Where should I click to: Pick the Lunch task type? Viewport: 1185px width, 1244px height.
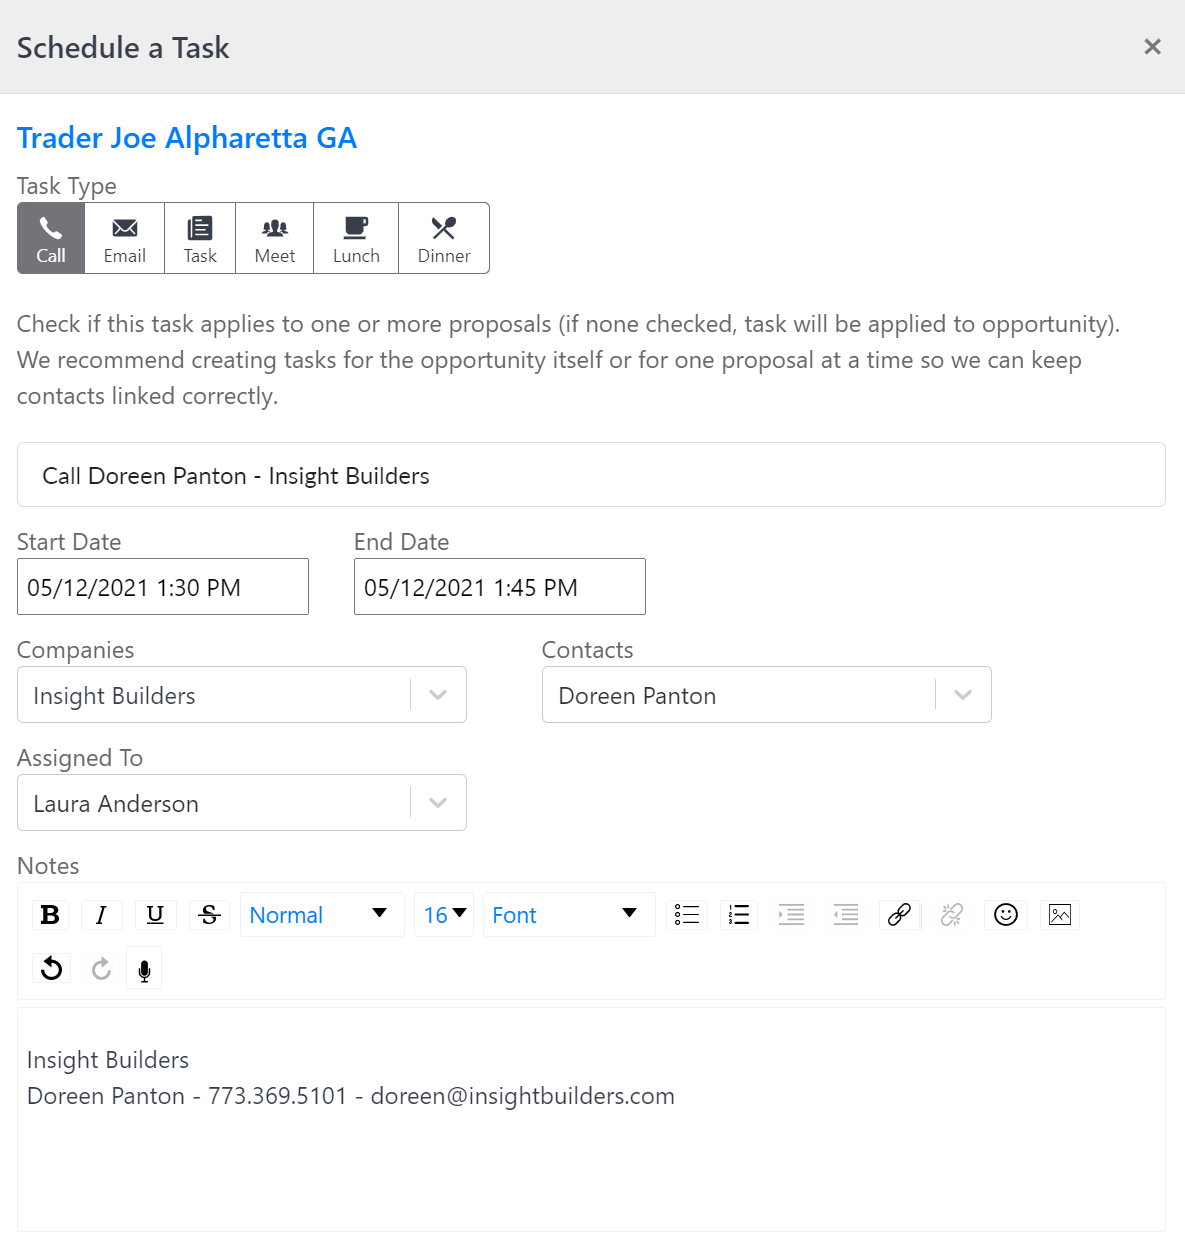356,238
